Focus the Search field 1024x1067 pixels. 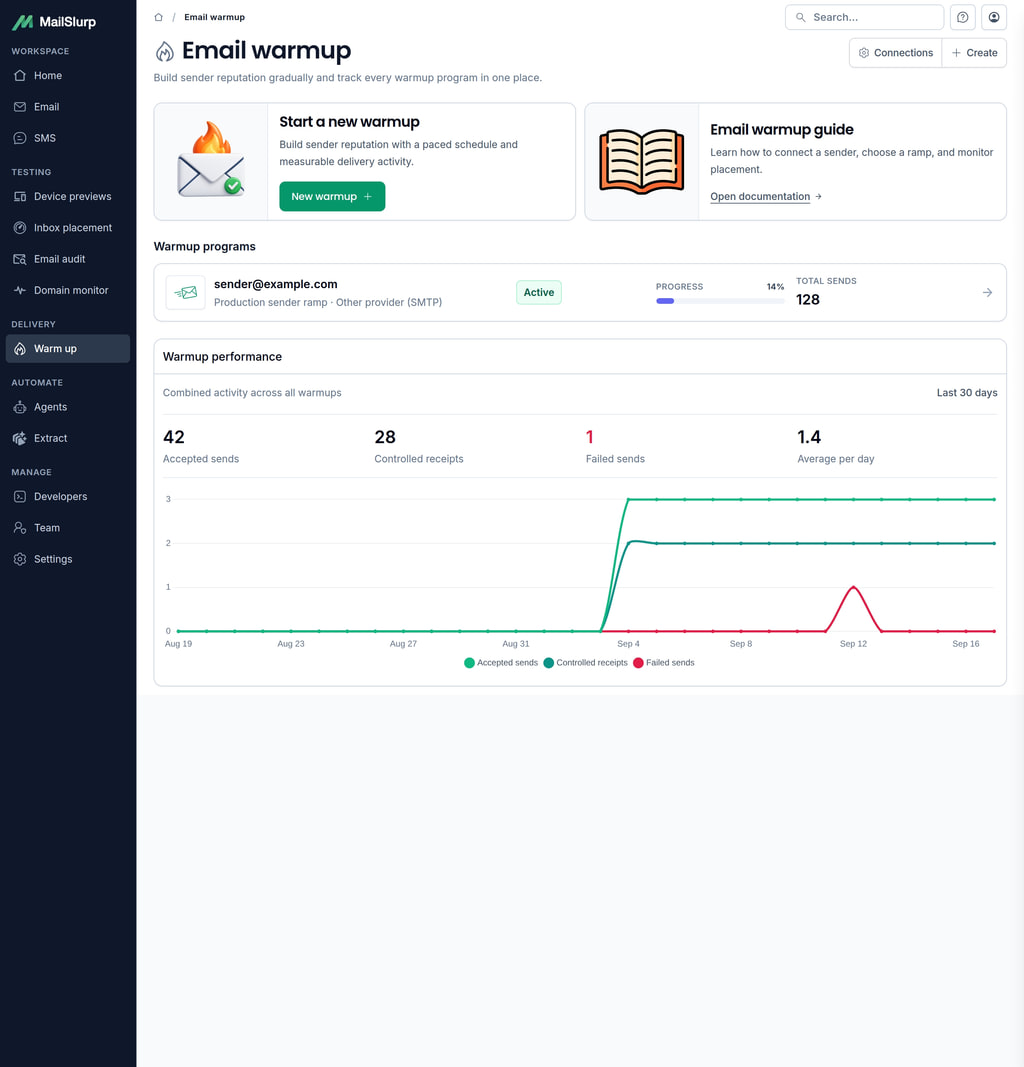[864, 17]
